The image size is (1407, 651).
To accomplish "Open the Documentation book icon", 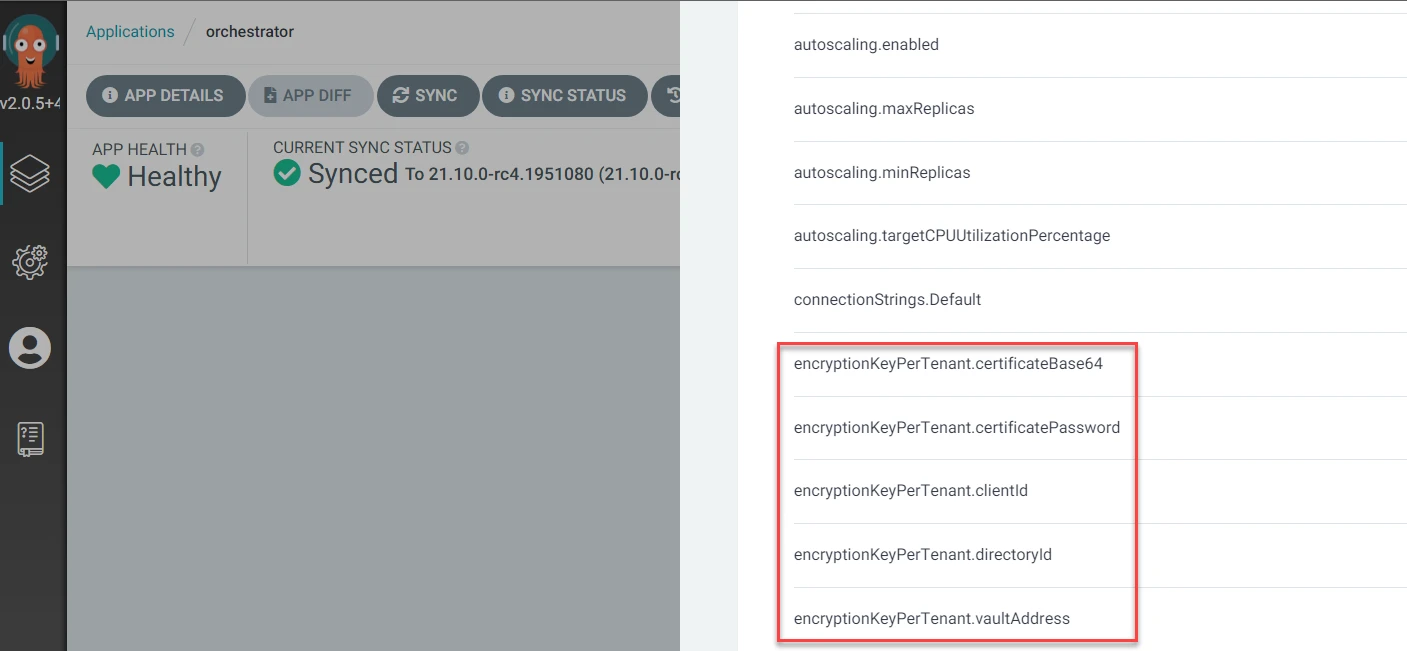I will point(30,438).
